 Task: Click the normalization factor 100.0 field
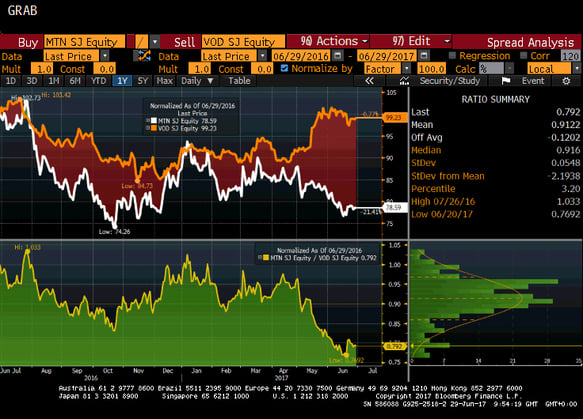click(431, 69)
